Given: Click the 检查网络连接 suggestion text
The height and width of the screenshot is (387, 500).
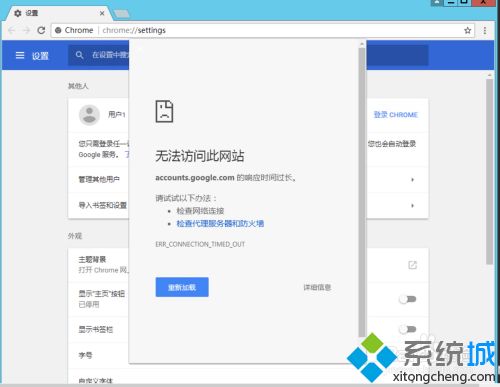Looking at the screenshot, I should point(200,211).
